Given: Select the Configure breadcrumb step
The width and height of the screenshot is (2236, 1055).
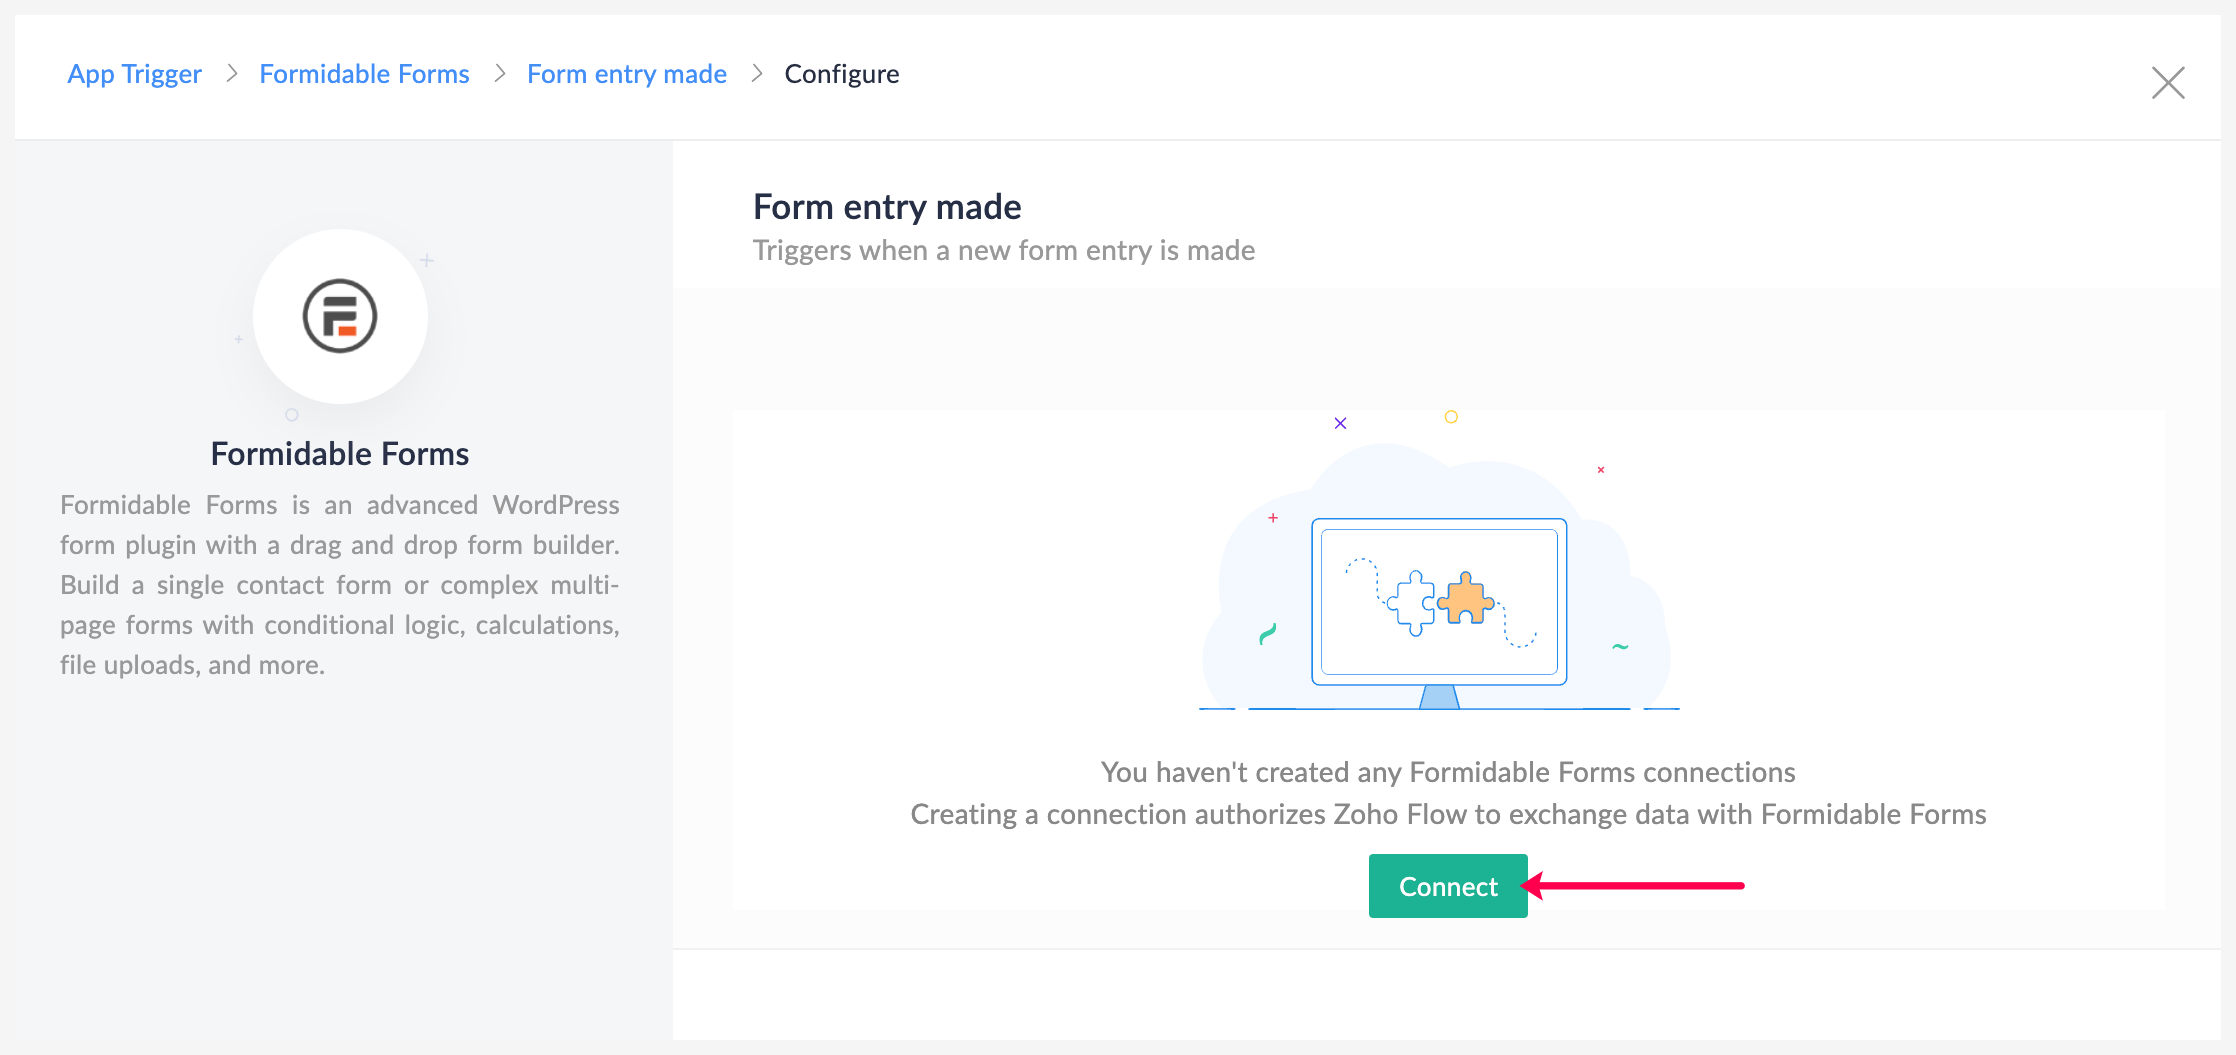Looking at the screenshot, I should coord(841,74).
